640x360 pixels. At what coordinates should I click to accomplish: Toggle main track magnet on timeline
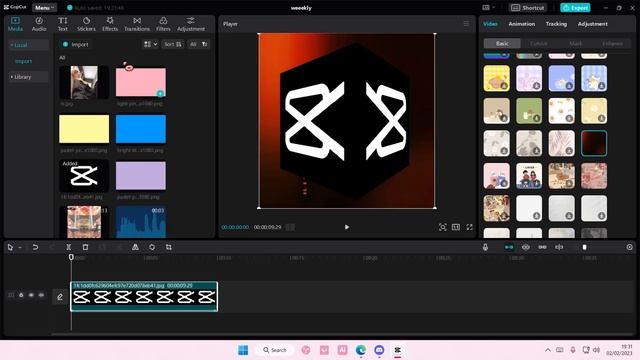[x=509, y=247]
